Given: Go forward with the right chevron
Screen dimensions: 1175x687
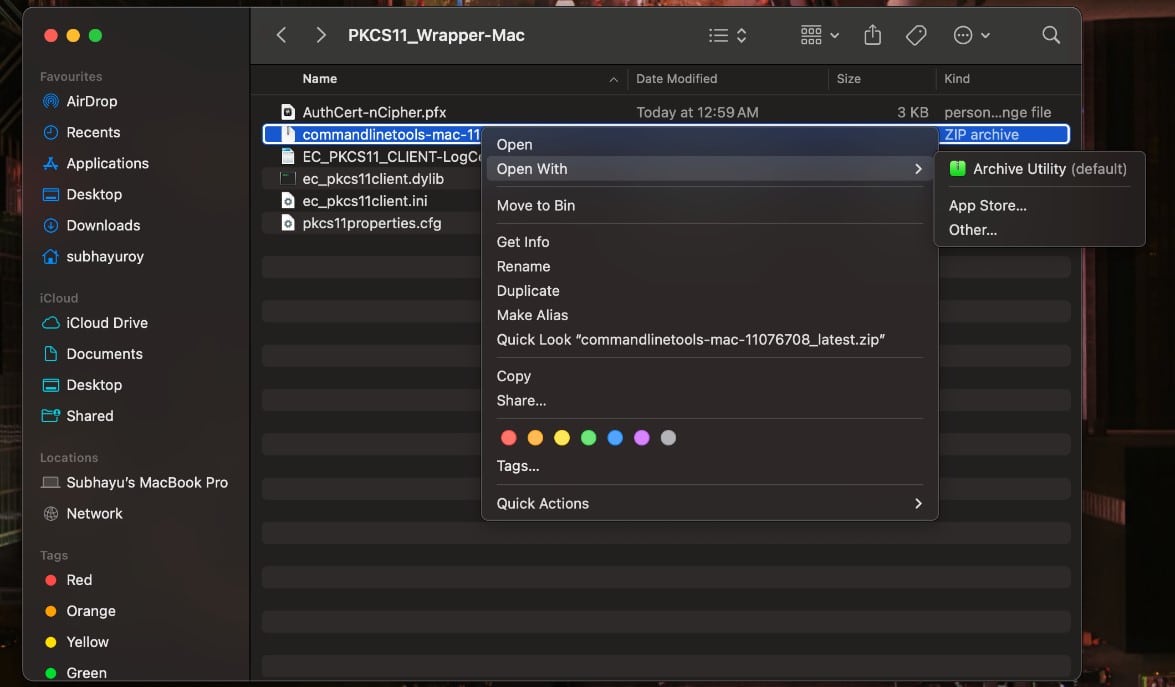Looking at the screenshot, I should [x=320, y=35].
